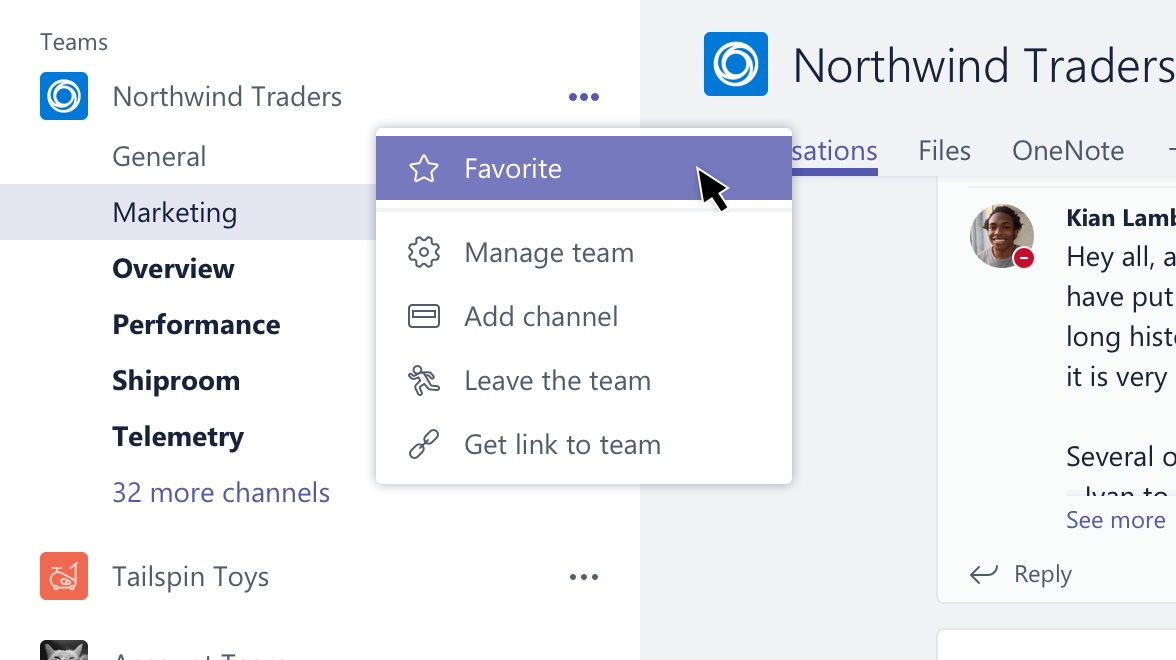Click the Get link chain icon

click(x=424, y=444)
